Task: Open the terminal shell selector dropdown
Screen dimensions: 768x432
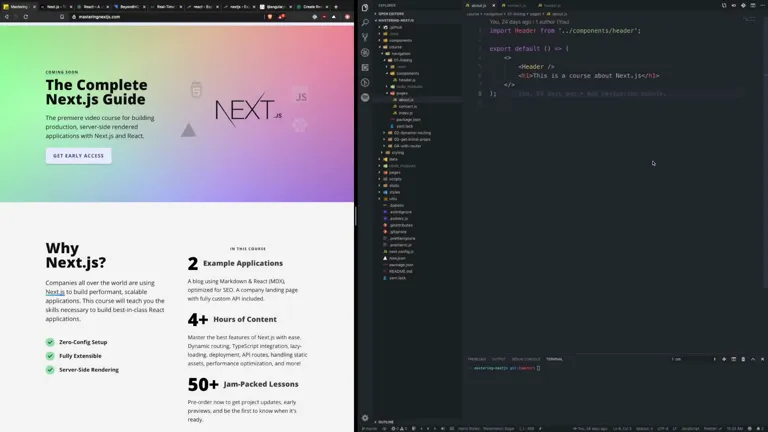Action: [693, 359]
